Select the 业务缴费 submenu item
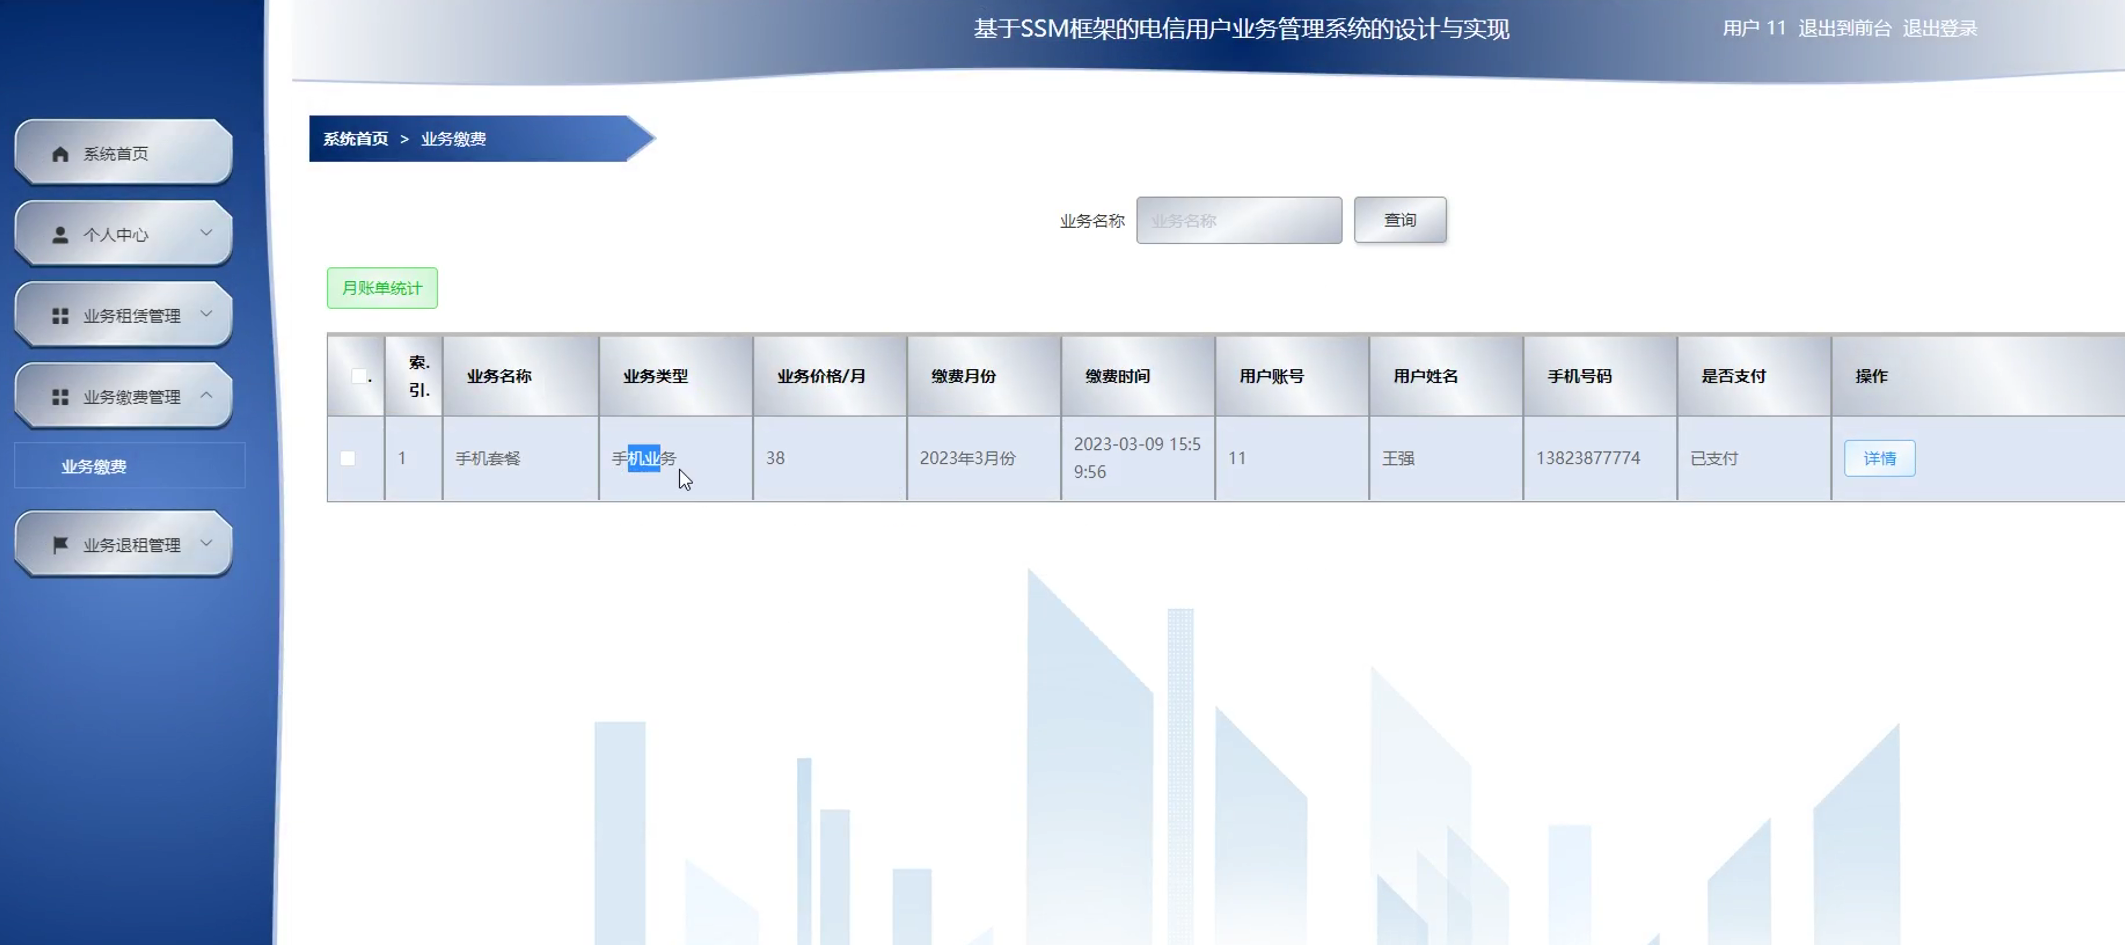Screen dimensions: 2125x945 point(129,466)
